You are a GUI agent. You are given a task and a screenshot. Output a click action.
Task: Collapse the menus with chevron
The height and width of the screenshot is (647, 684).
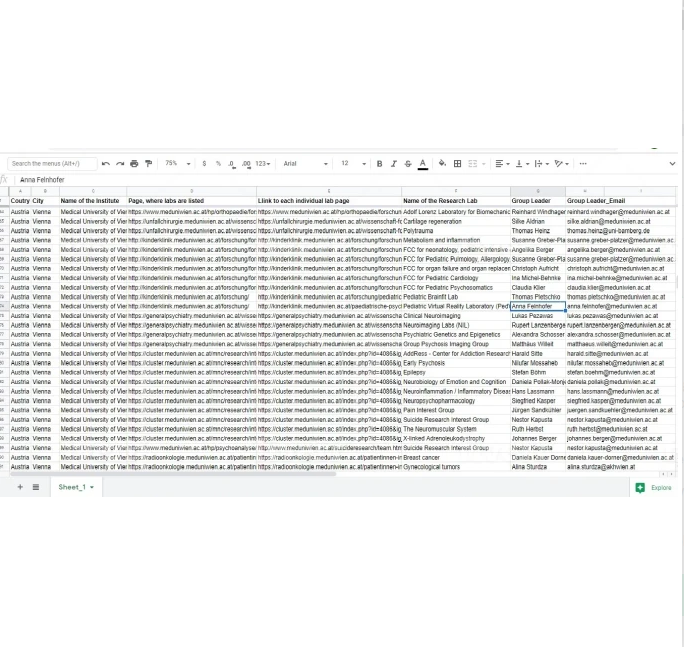click(672, 164)
